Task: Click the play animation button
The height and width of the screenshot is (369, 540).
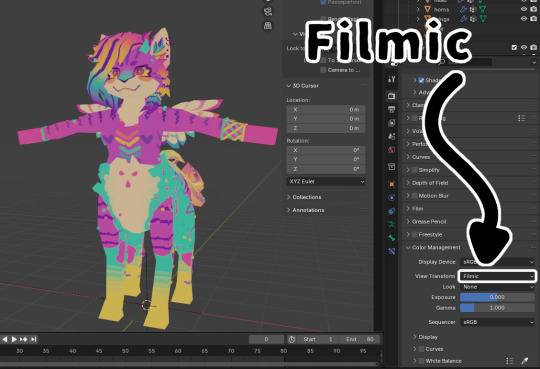Action: (14, 339)
